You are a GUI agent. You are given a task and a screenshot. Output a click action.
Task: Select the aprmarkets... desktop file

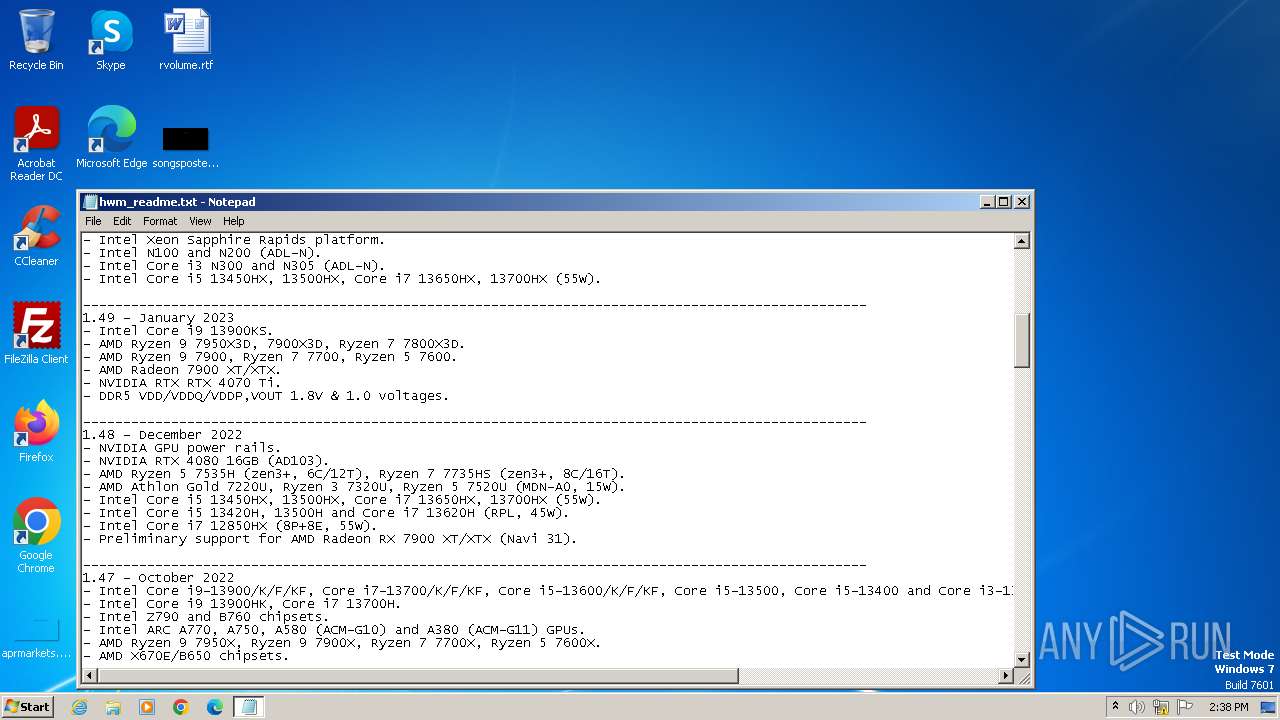36,640
